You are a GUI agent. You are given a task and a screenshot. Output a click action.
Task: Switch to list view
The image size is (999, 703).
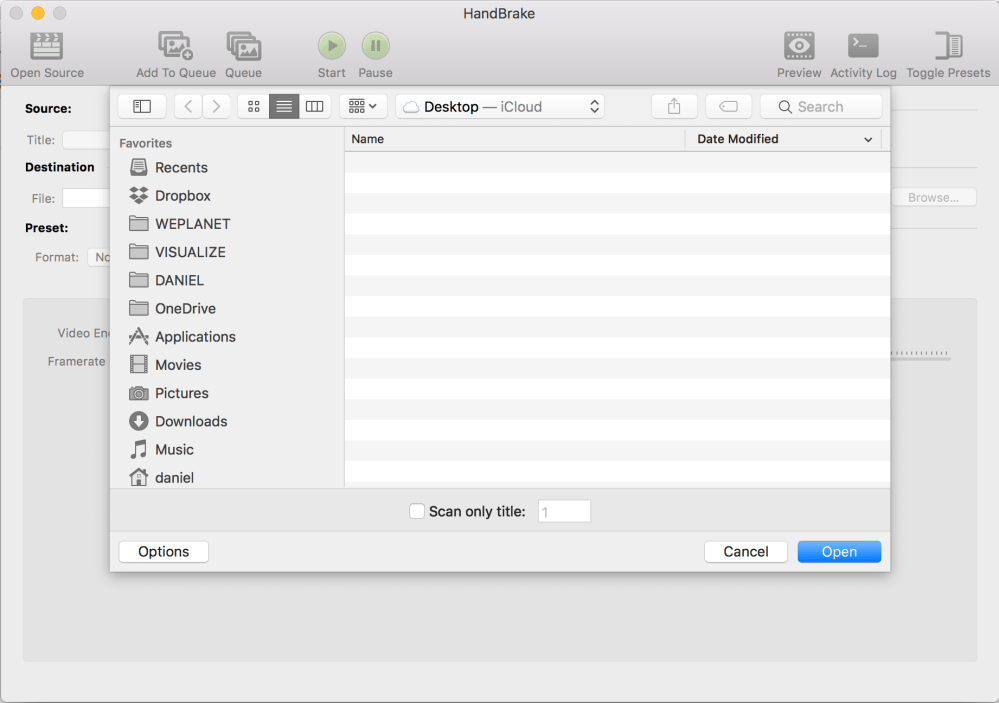coord(284,106)
